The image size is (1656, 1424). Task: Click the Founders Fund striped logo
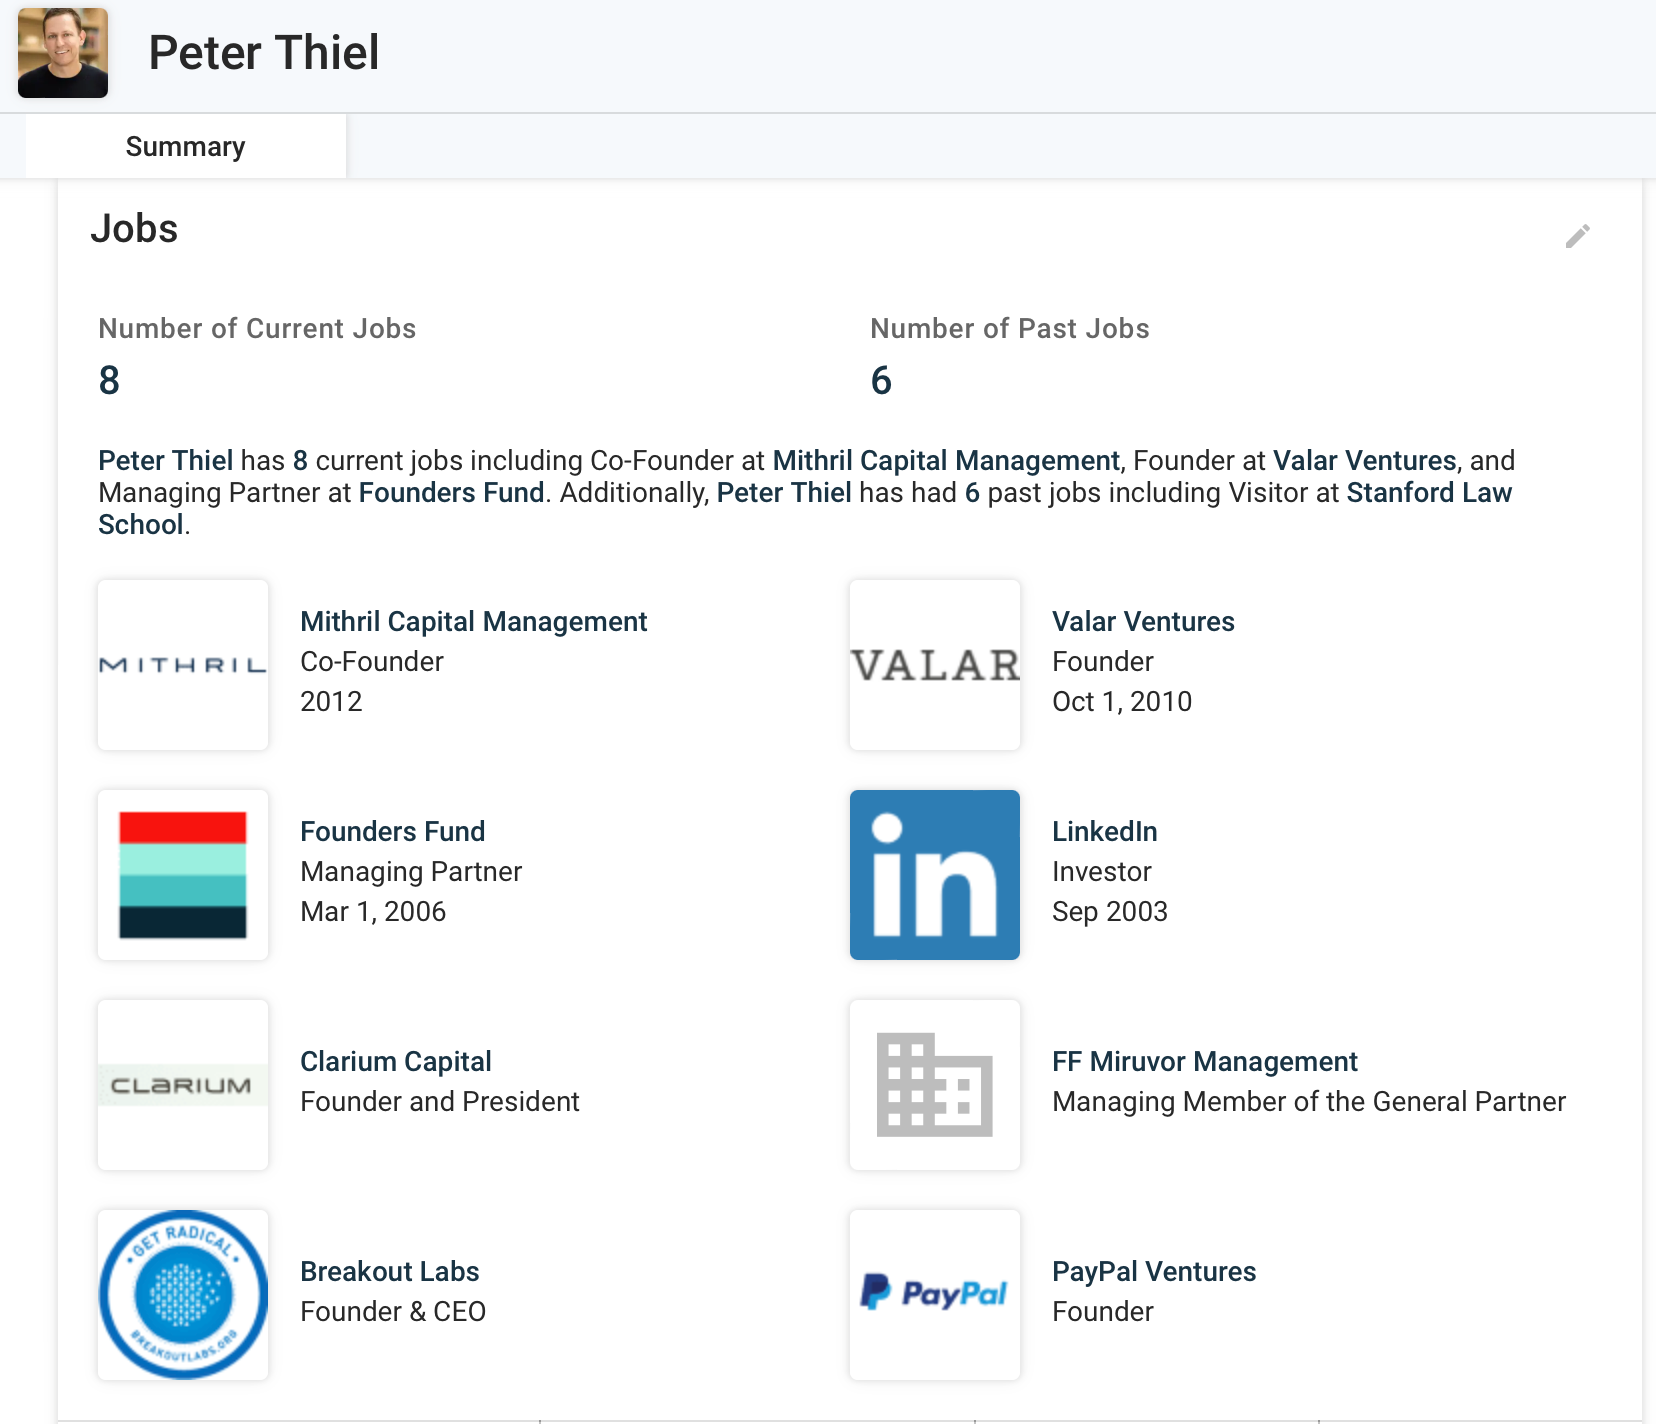point(183,875)
